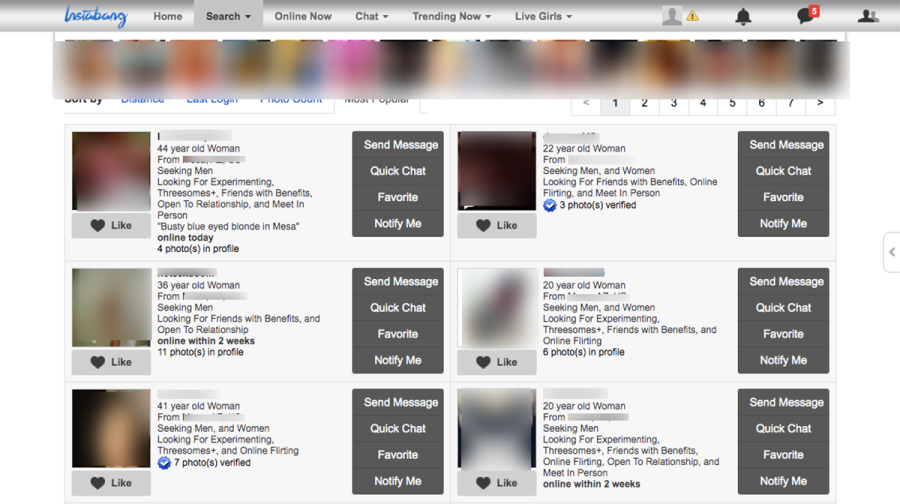Go to results page 6
The image size is (900, 504).
762,103
